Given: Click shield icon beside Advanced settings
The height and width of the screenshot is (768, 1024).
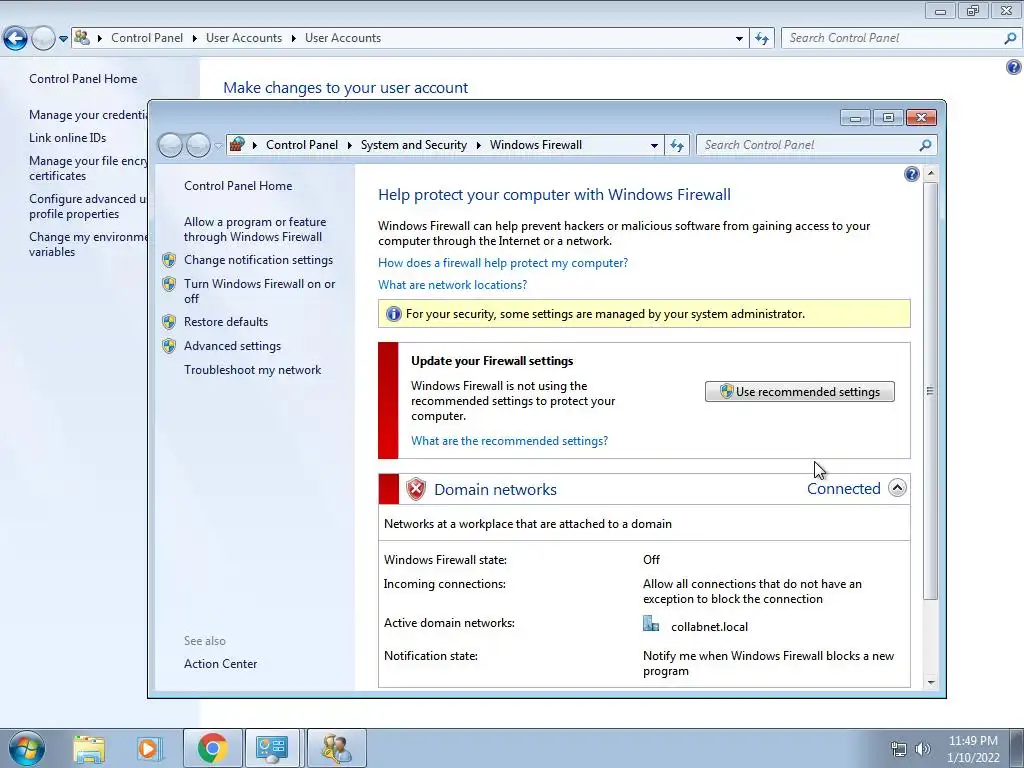Looking at the screenshot, I should click(x=169, y=346).
